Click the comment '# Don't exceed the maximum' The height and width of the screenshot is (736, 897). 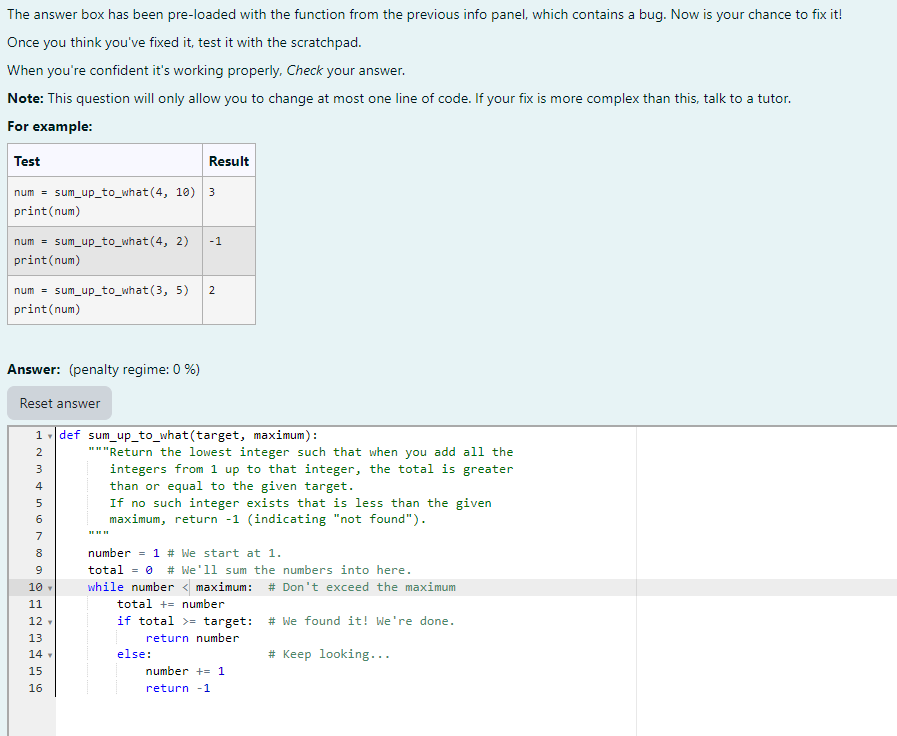(362, 587)
